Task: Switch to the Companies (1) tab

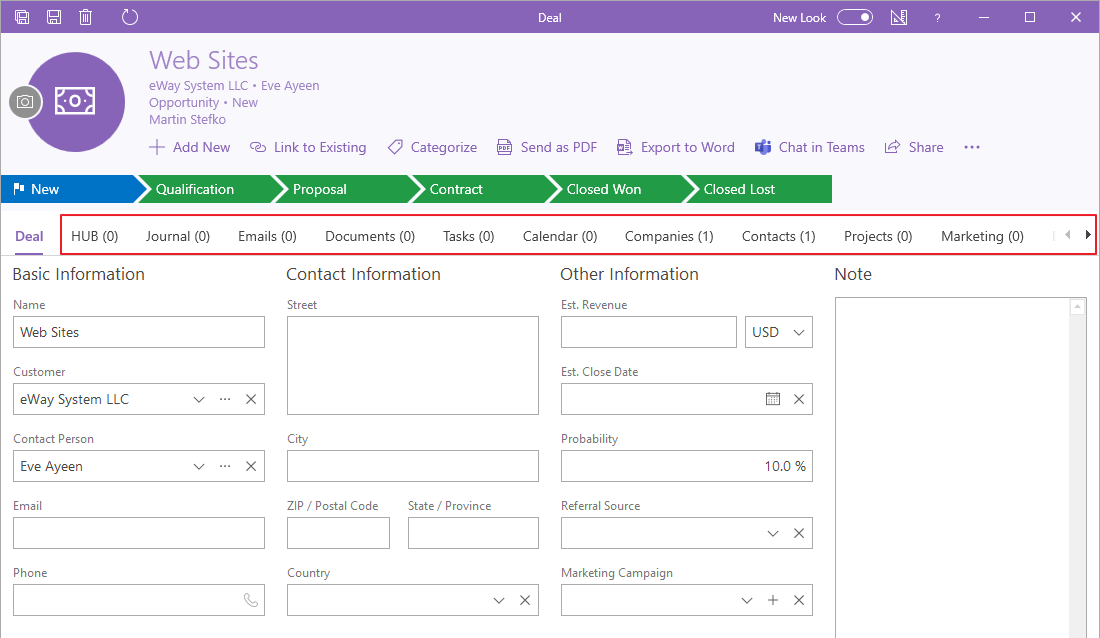Action: pyautogui.click(x=669, y=237)
